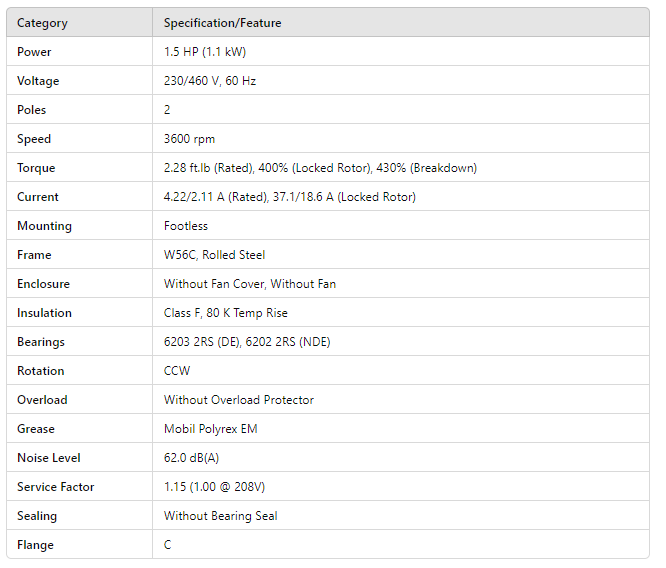Click the Footless mounting value

click(186, 226)
